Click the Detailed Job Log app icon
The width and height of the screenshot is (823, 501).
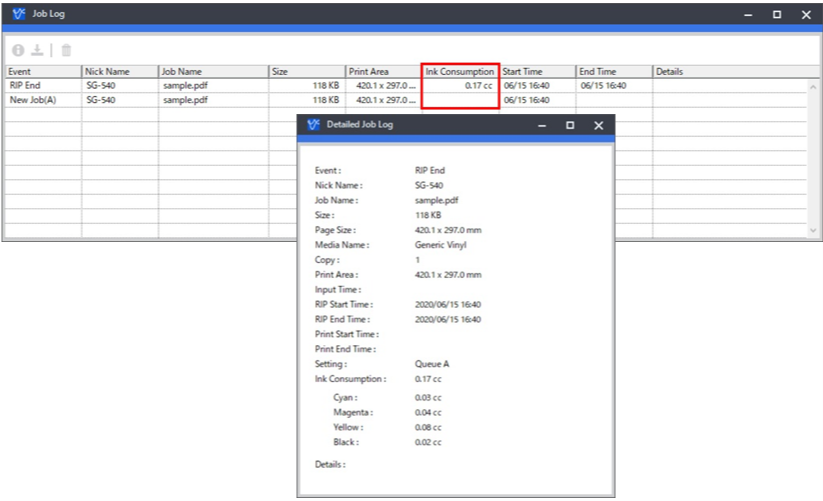click(313, 126)
